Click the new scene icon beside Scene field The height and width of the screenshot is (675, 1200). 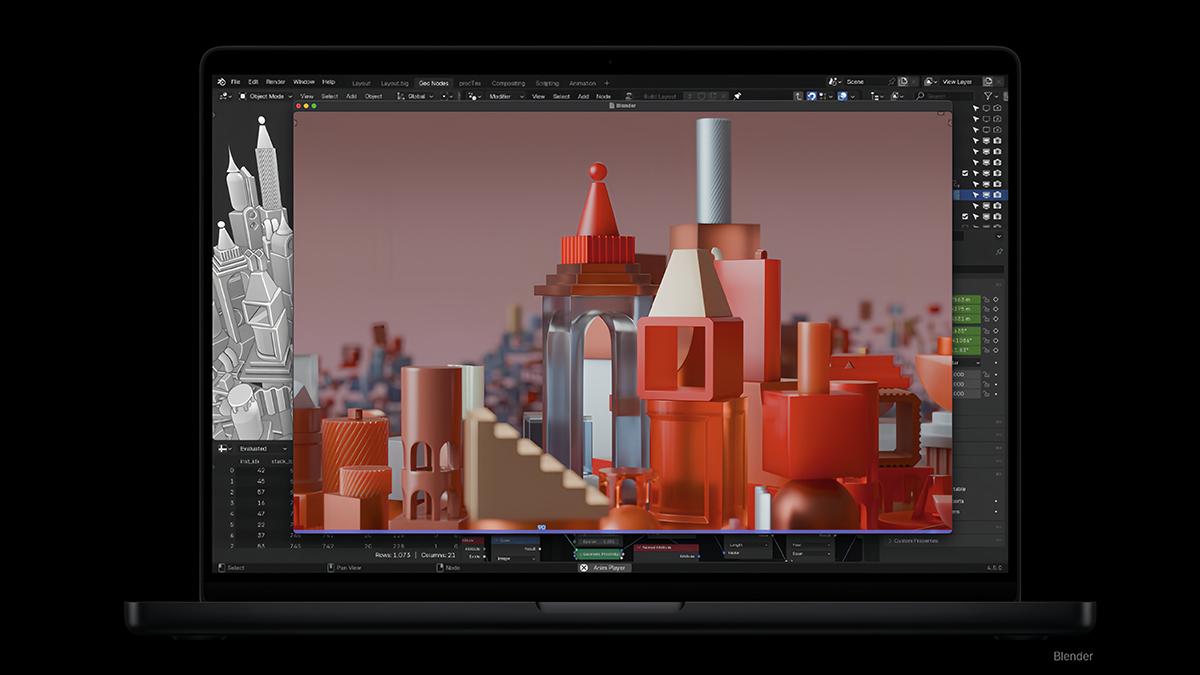[x=902, y=82]
